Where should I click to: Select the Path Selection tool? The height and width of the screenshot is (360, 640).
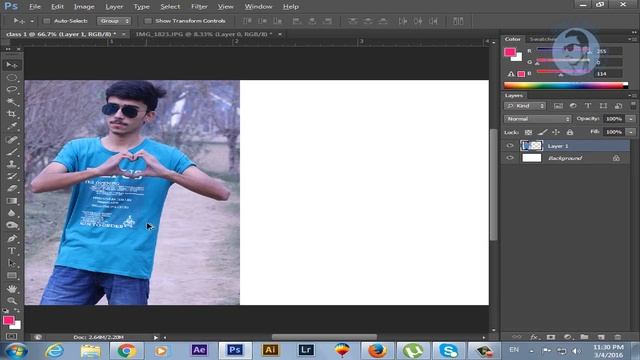pos(11,263)
